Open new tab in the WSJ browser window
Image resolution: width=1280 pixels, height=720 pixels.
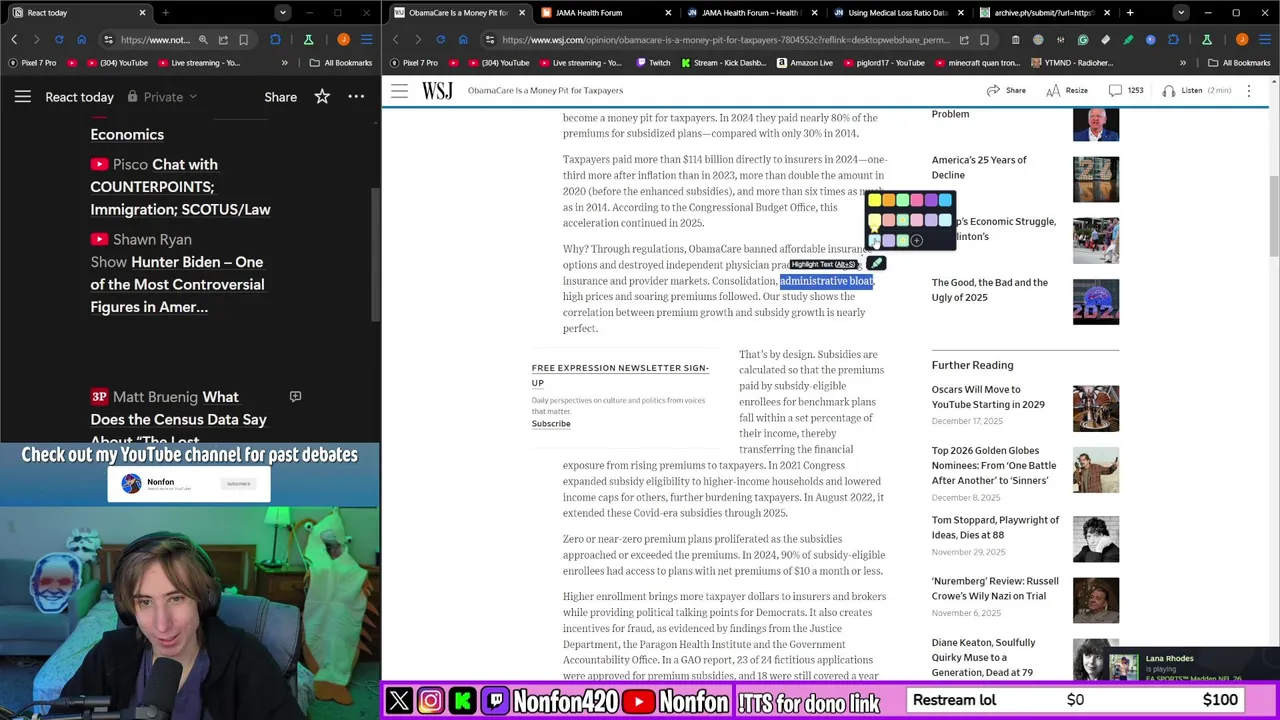pyautogui.click(x=1130, y=13)
